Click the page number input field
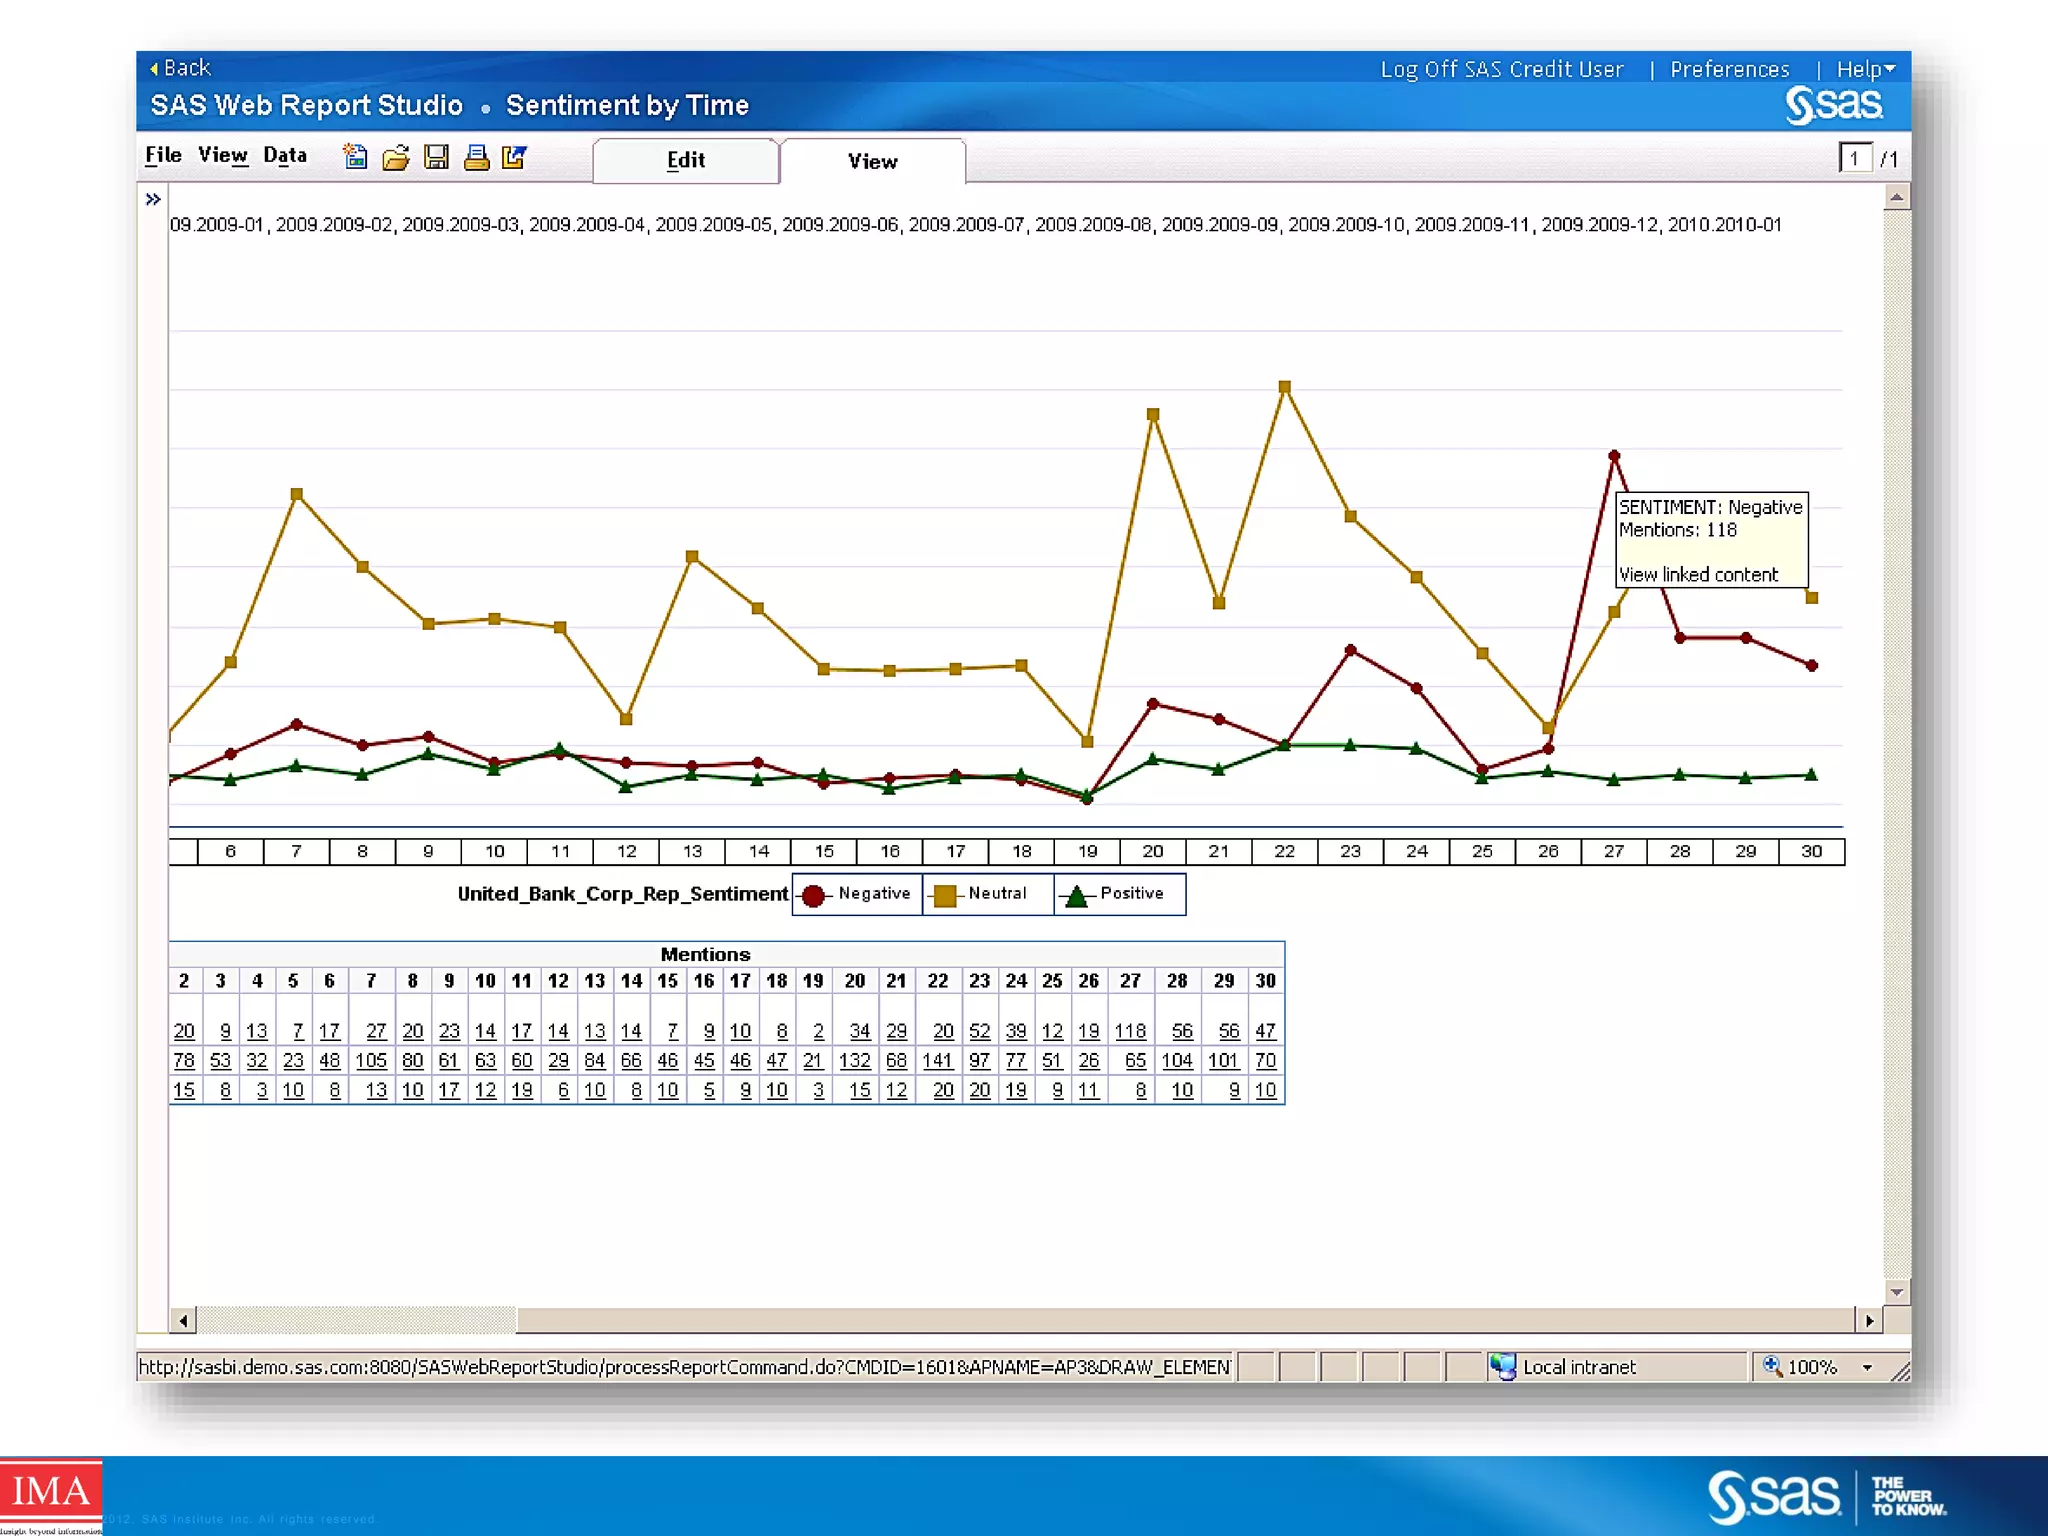This screenshot has height=1536, width=2048. (1855, 158)
